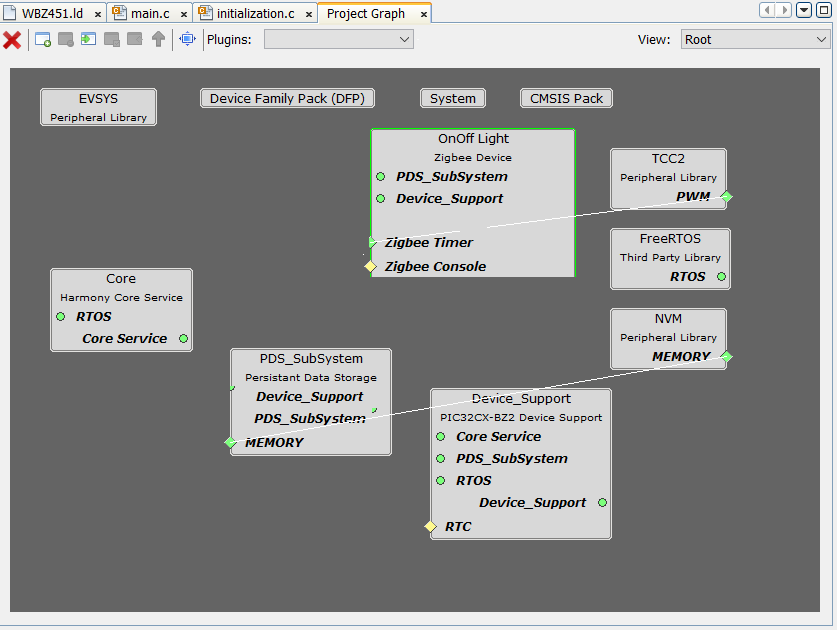Click the green PWM diamond on TCC2
837x630 pixels.
pyautogui.click(x=727, y=197)
